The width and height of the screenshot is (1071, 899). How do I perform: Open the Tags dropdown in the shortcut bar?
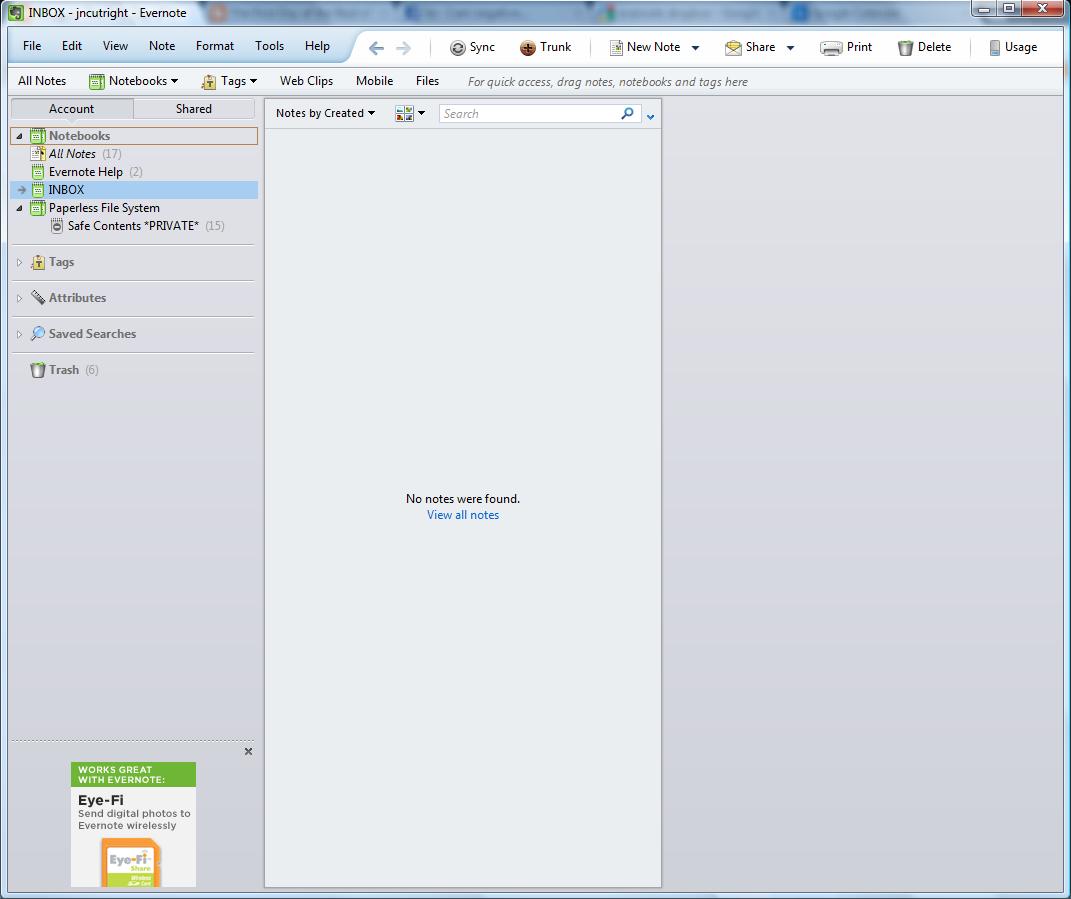[229, 81]
